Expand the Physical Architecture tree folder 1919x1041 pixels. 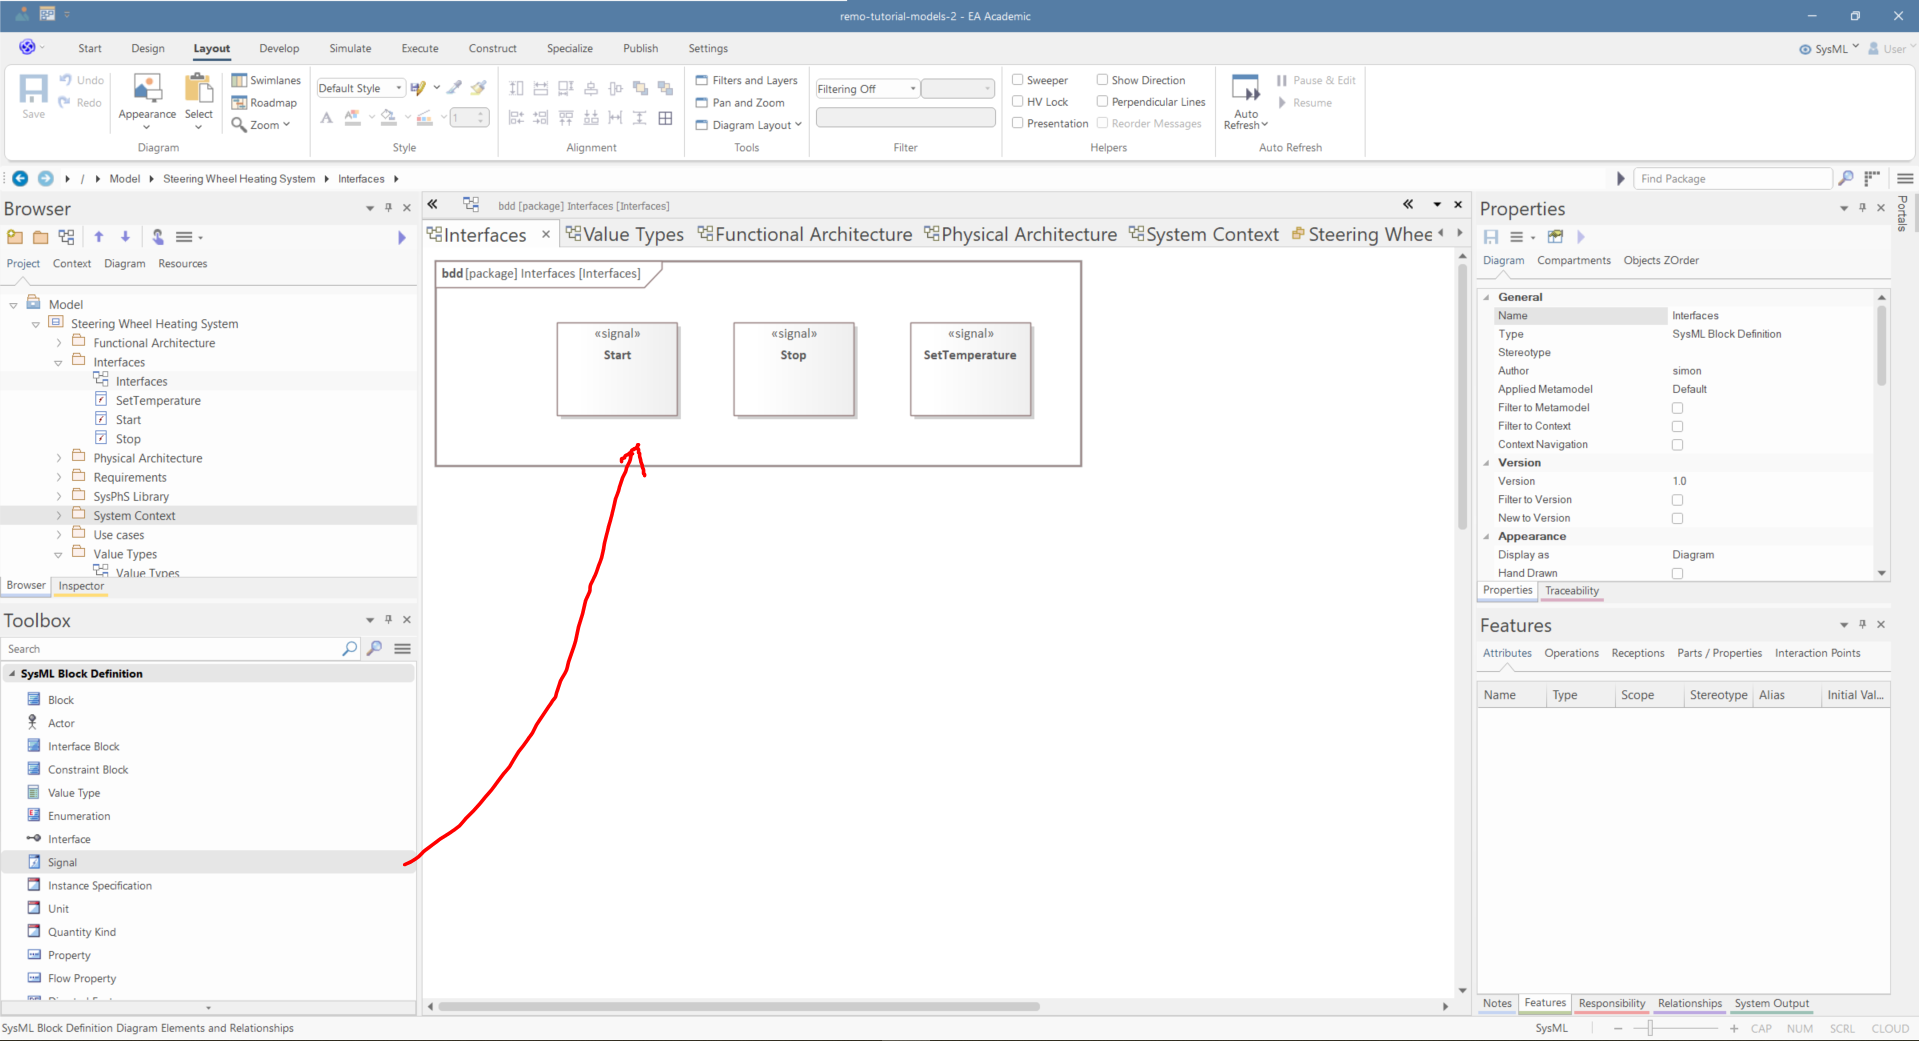click(59, 458)
